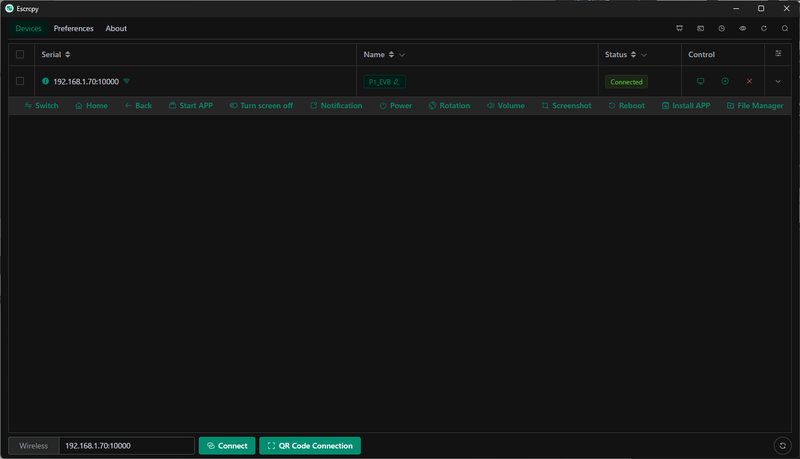Click Turn screen off

click(x=261, y=106)
